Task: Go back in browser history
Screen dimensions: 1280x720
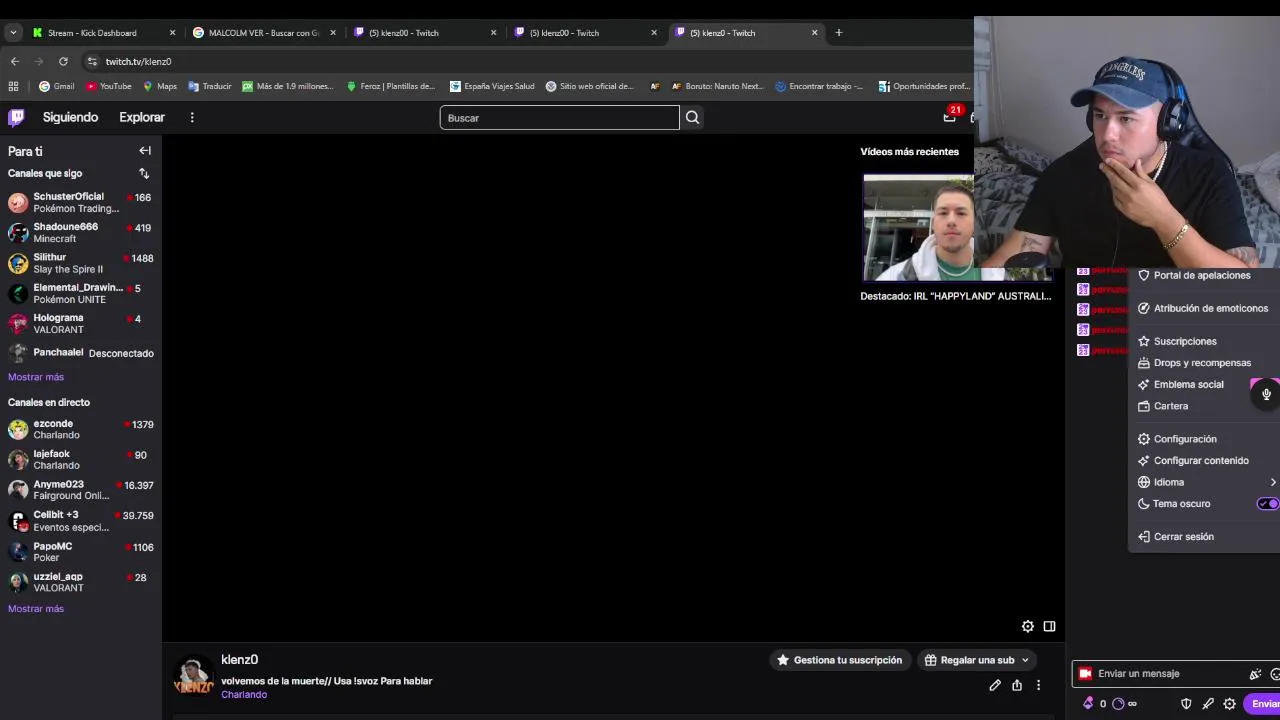Action: tap(14, 61)
